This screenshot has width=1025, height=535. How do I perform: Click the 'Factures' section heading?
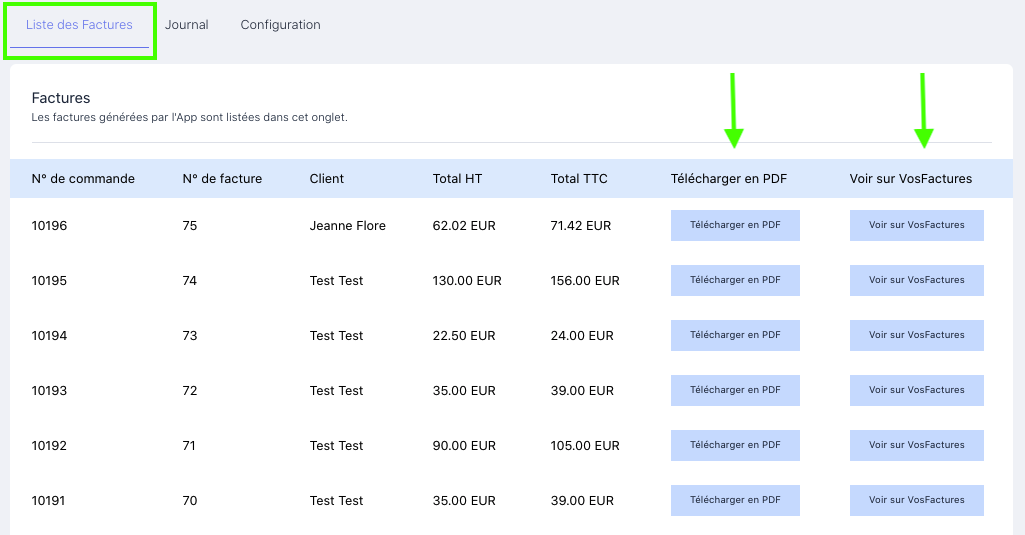(x=61, y=98)
